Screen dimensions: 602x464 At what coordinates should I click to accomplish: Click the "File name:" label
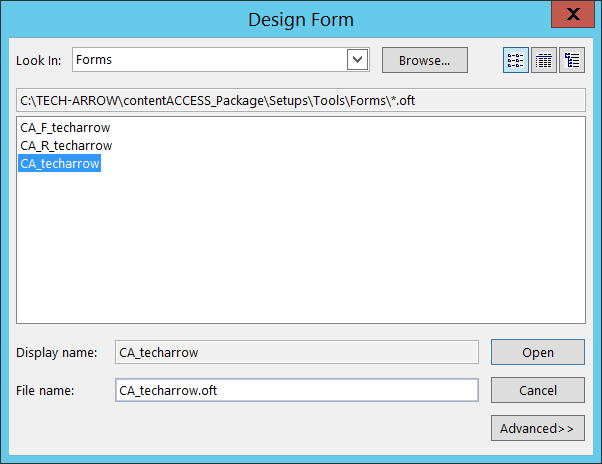point(45,390)
